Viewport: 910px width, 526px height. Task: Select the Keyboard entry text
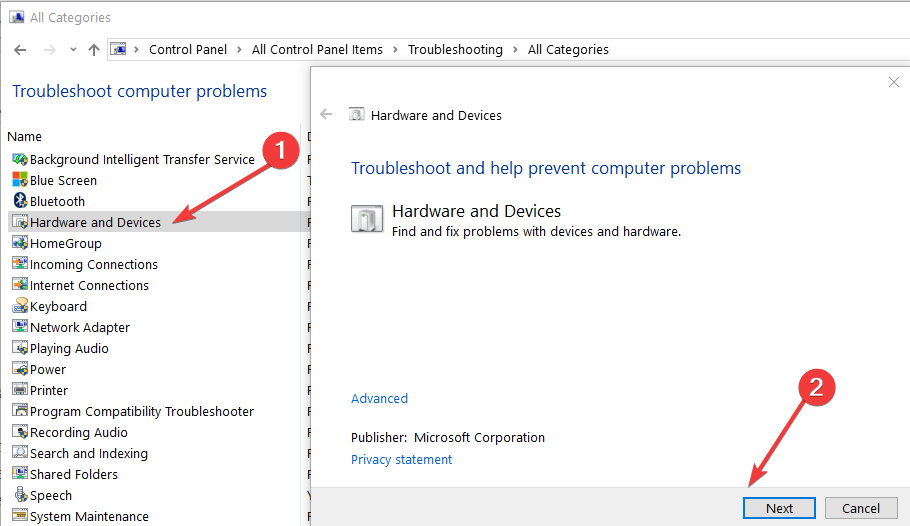point(58,306)
